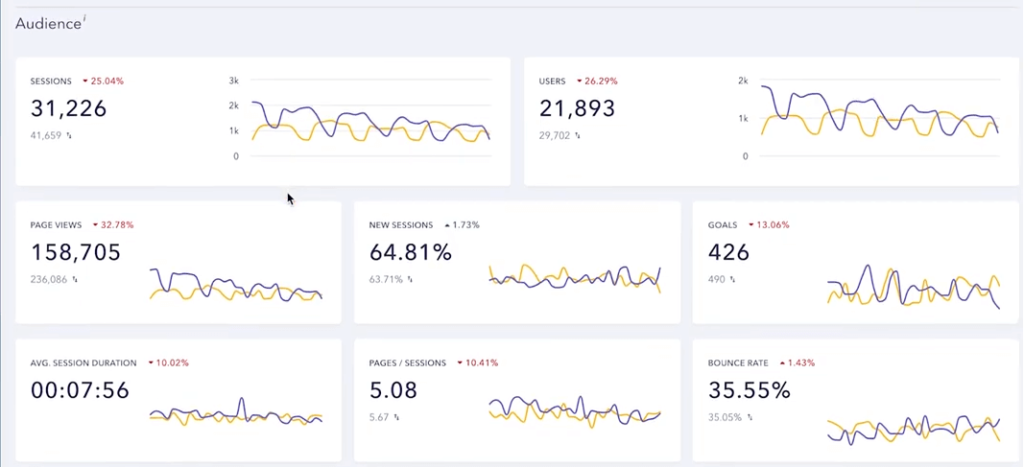
Task: Click the session duration value 00:07:56
Action: pos(80,390)
